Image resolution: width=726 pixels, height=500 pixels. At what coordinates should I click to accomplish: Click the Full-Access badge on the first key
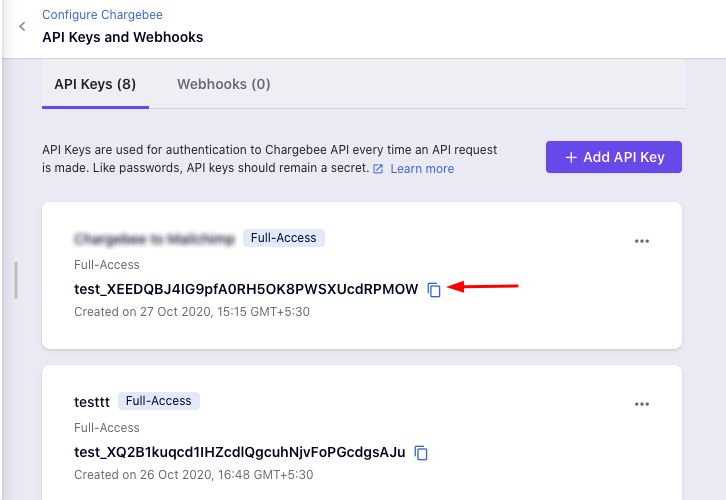pos(284,238)
